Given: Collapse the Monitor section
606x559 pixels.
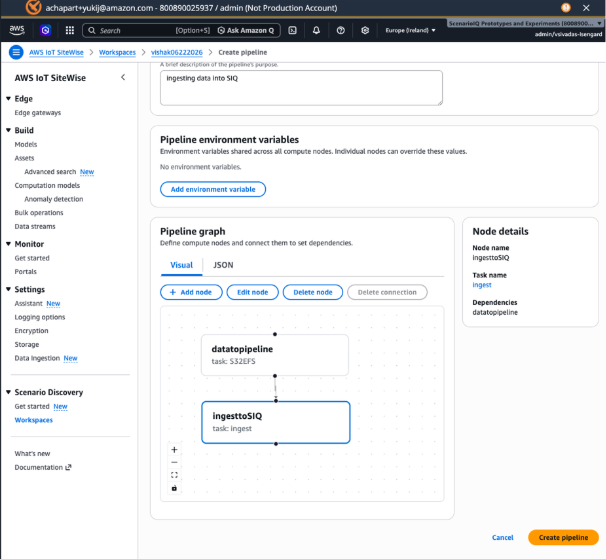Looking at the screenshot, I should click(8, 244).
